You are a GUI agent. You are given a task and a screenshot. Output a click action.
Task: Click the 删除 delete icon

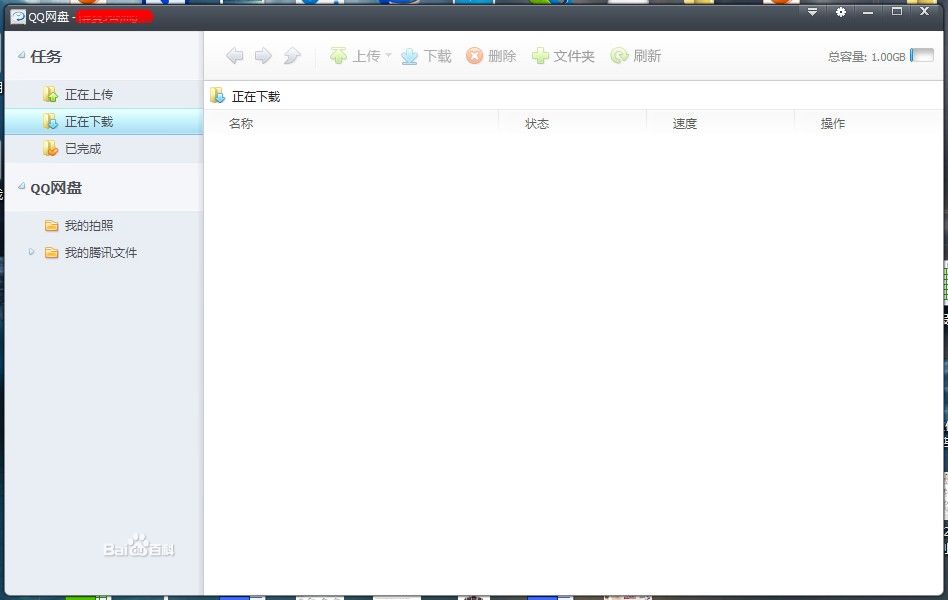(x=474, y=55)
